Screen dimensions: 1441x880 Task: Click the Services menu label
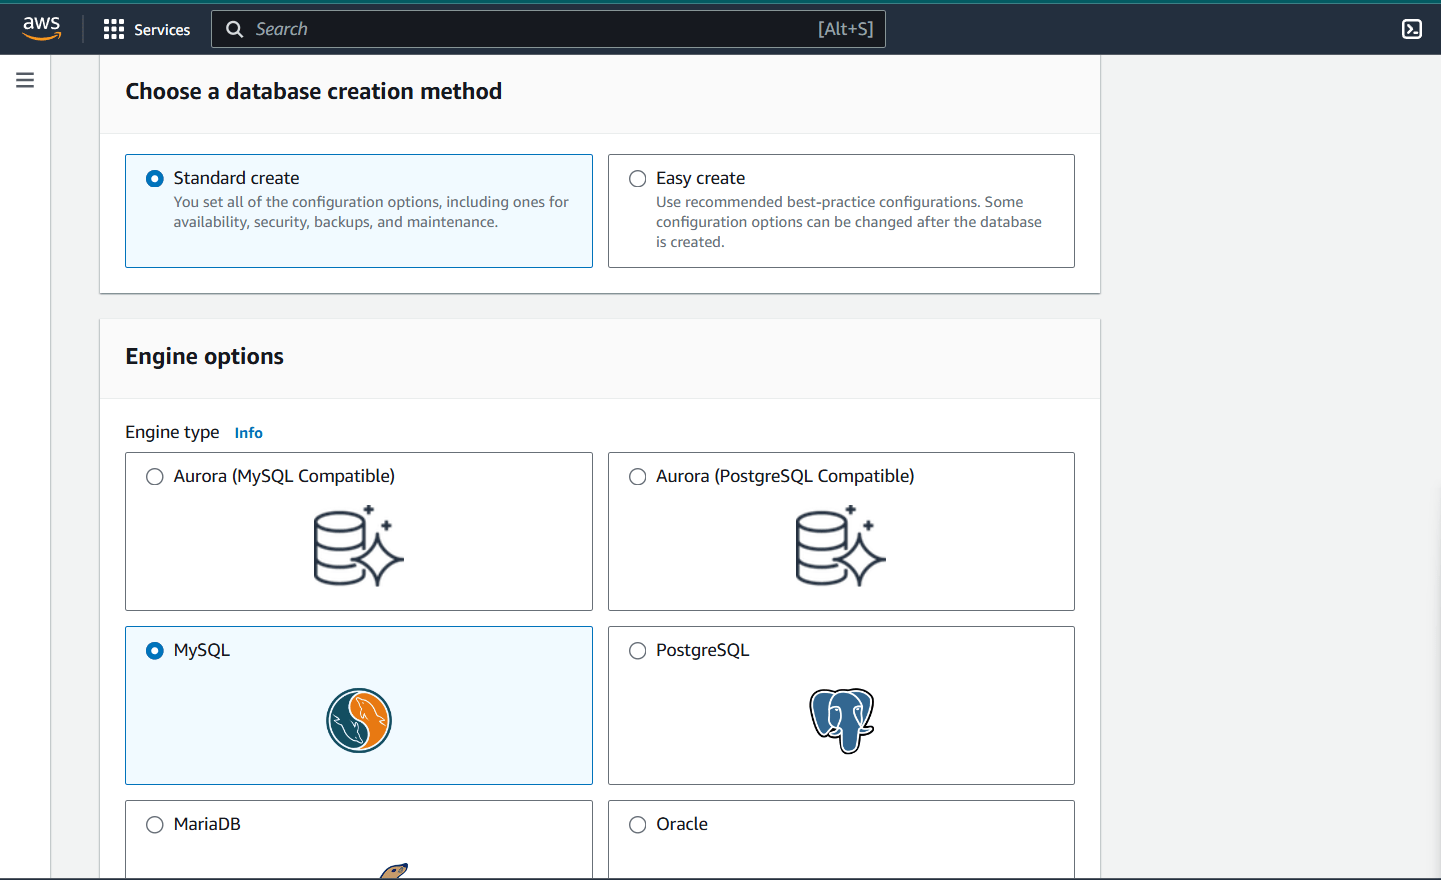(162, 30)
